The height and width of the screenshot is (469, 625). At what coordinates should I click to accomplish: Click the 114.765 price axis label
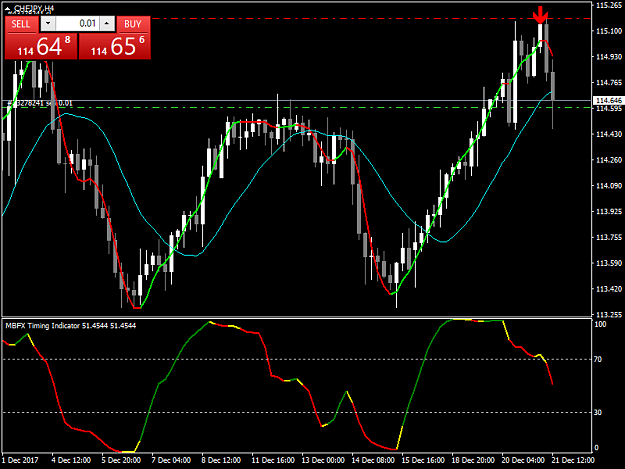[x=609, y=82]
